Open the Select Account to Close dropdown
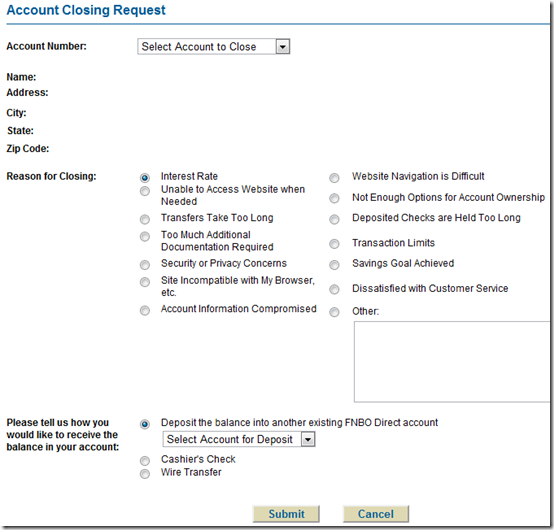This screenshot has width=554, height=530. [x=213, y=47]
